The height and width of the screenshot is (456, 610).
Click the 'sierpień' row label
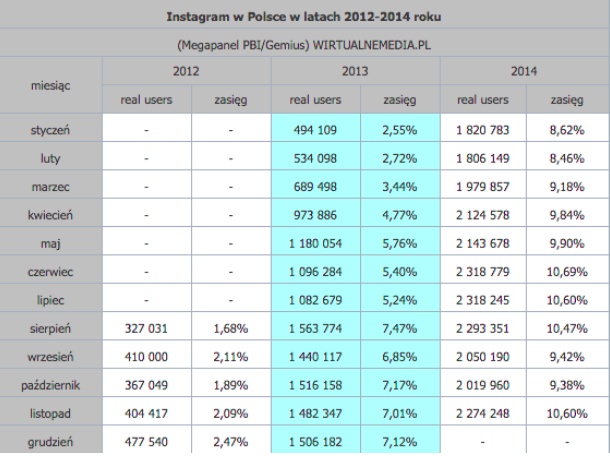click(x=51, y=326)
